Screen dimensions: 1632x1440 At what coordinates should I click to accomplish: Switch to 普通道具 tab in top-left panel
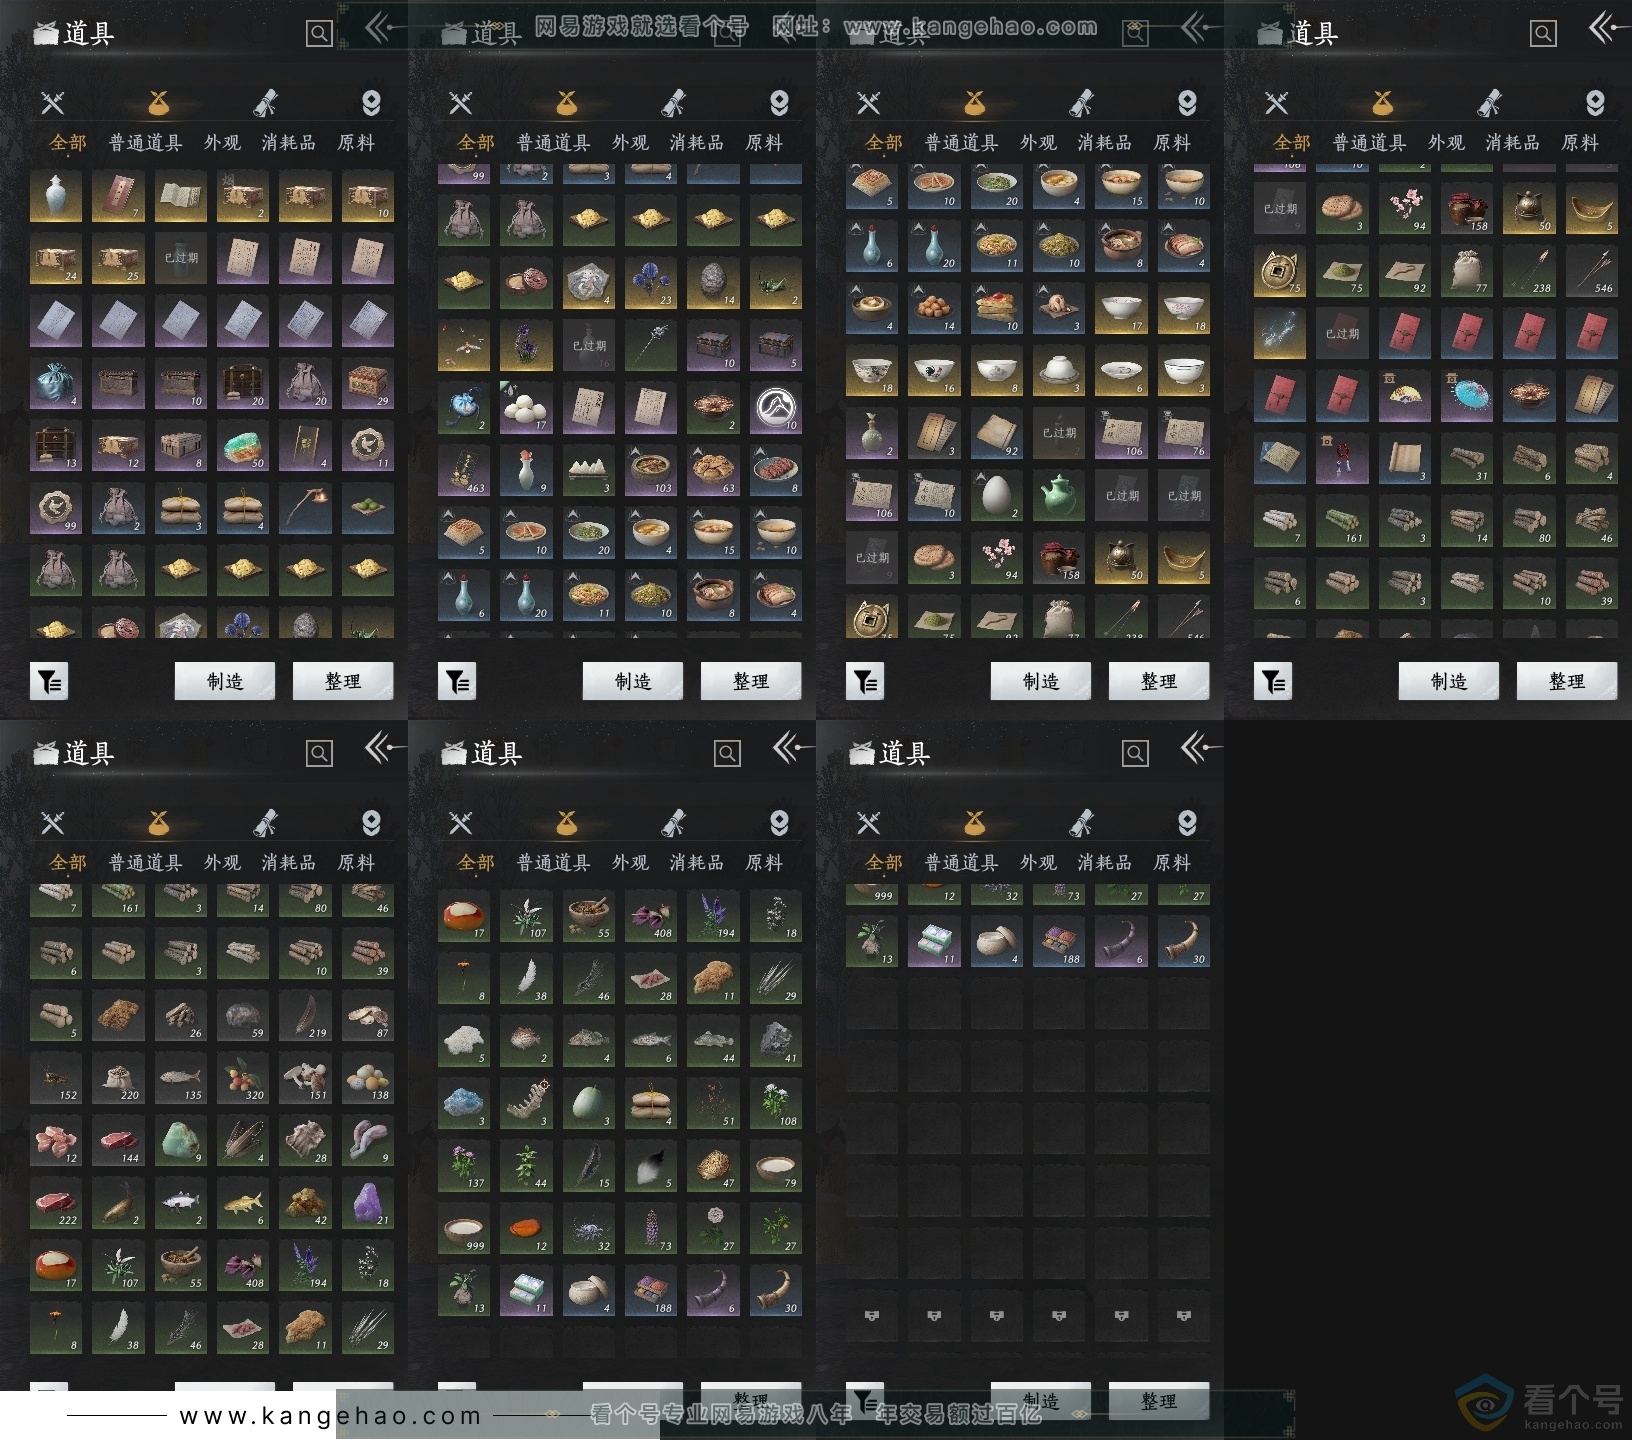146,143
